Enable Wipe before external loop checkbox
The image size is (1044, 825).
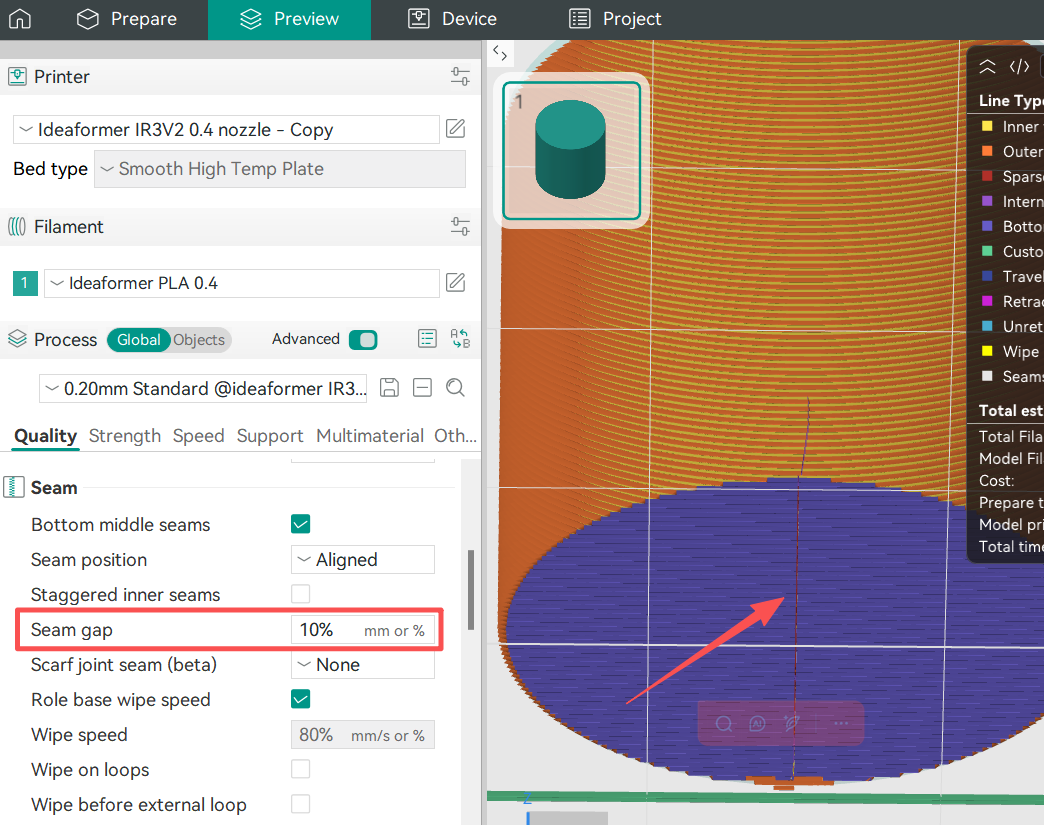[x=300, y=804]
